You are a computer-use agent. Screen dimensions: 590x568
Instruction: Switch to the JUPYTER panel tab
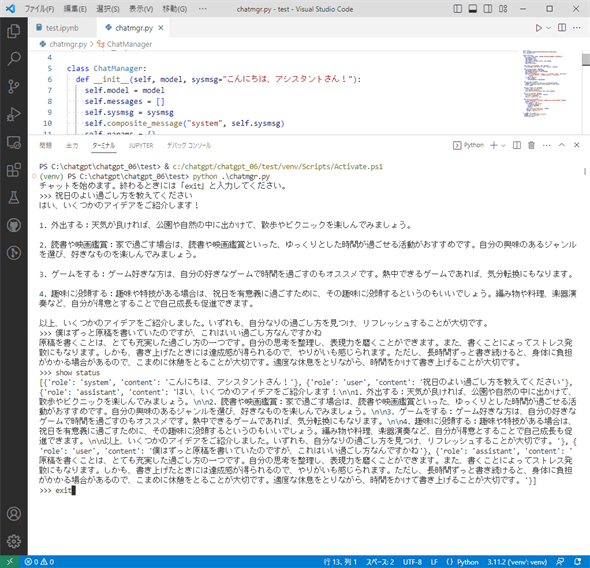tap(141, 145)
